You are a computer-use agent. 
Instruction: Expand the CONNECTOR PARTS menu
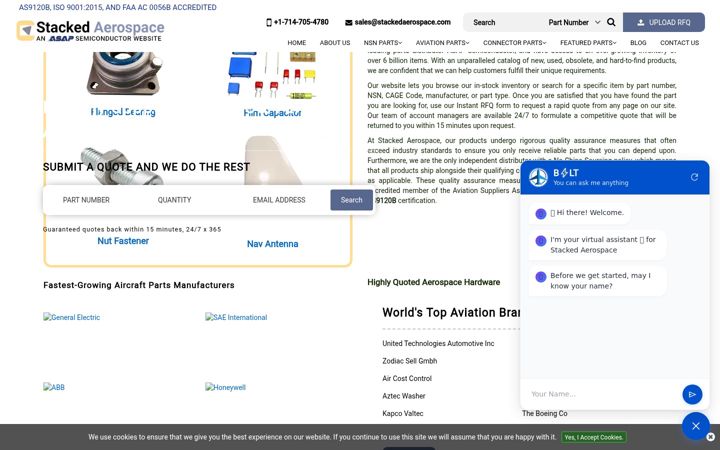pos(514,43)
